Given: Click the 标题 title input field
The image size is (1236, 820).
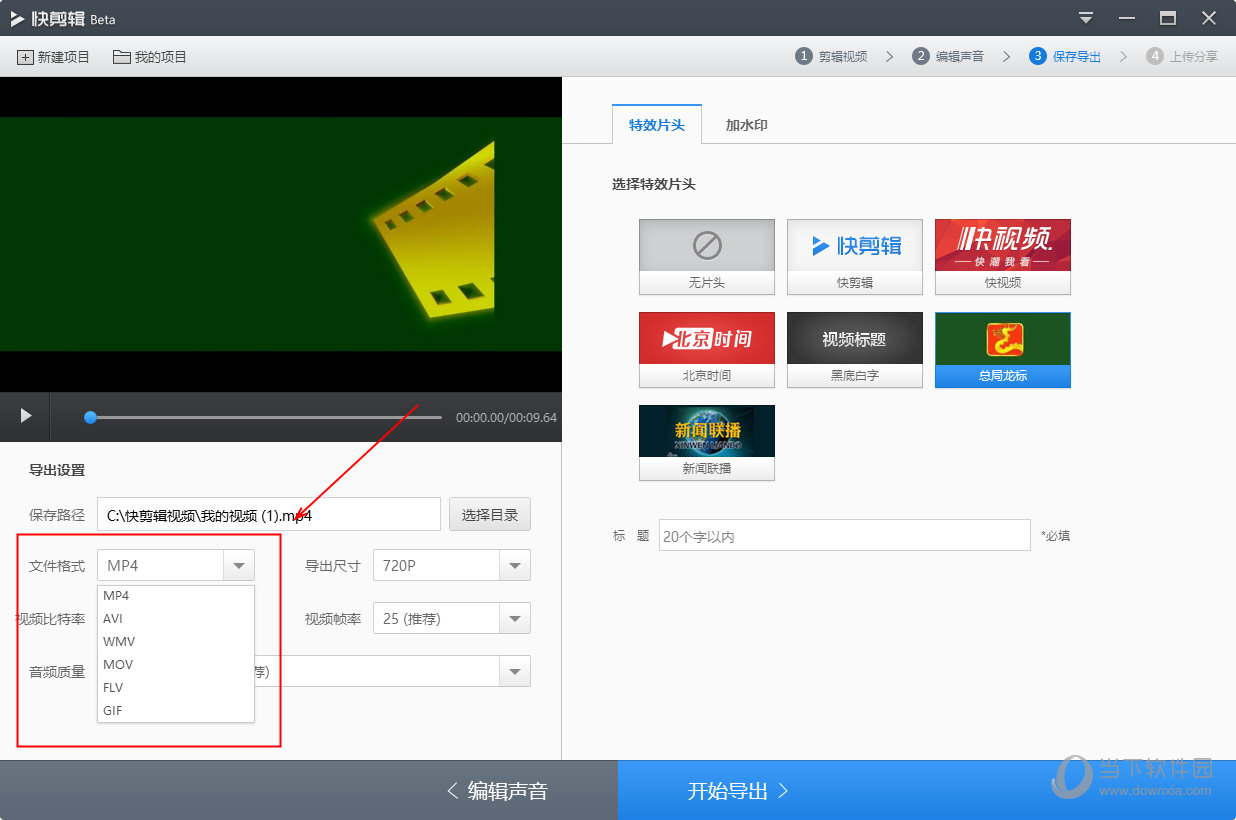Looking at the screenshot, I should click(x=845, y=535).
